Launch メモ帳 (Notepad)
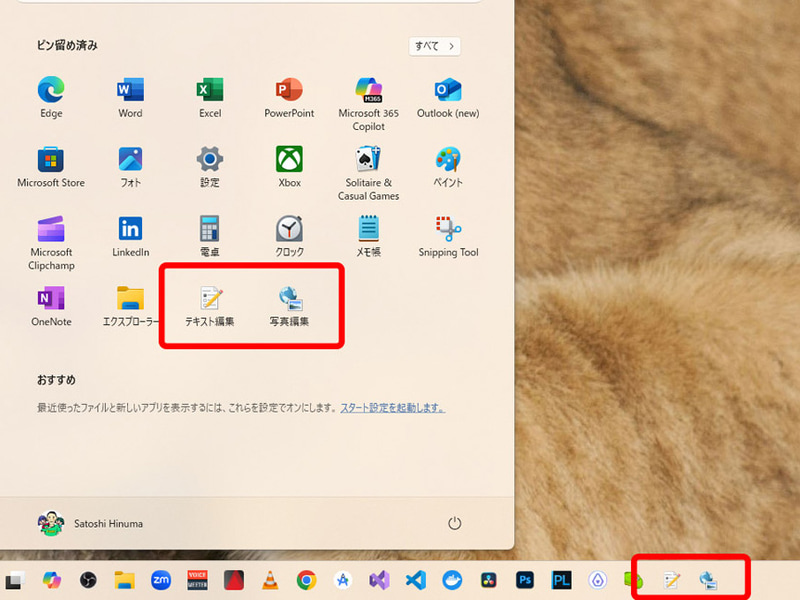This screenshot has width=800, height=600. point(368,228)
